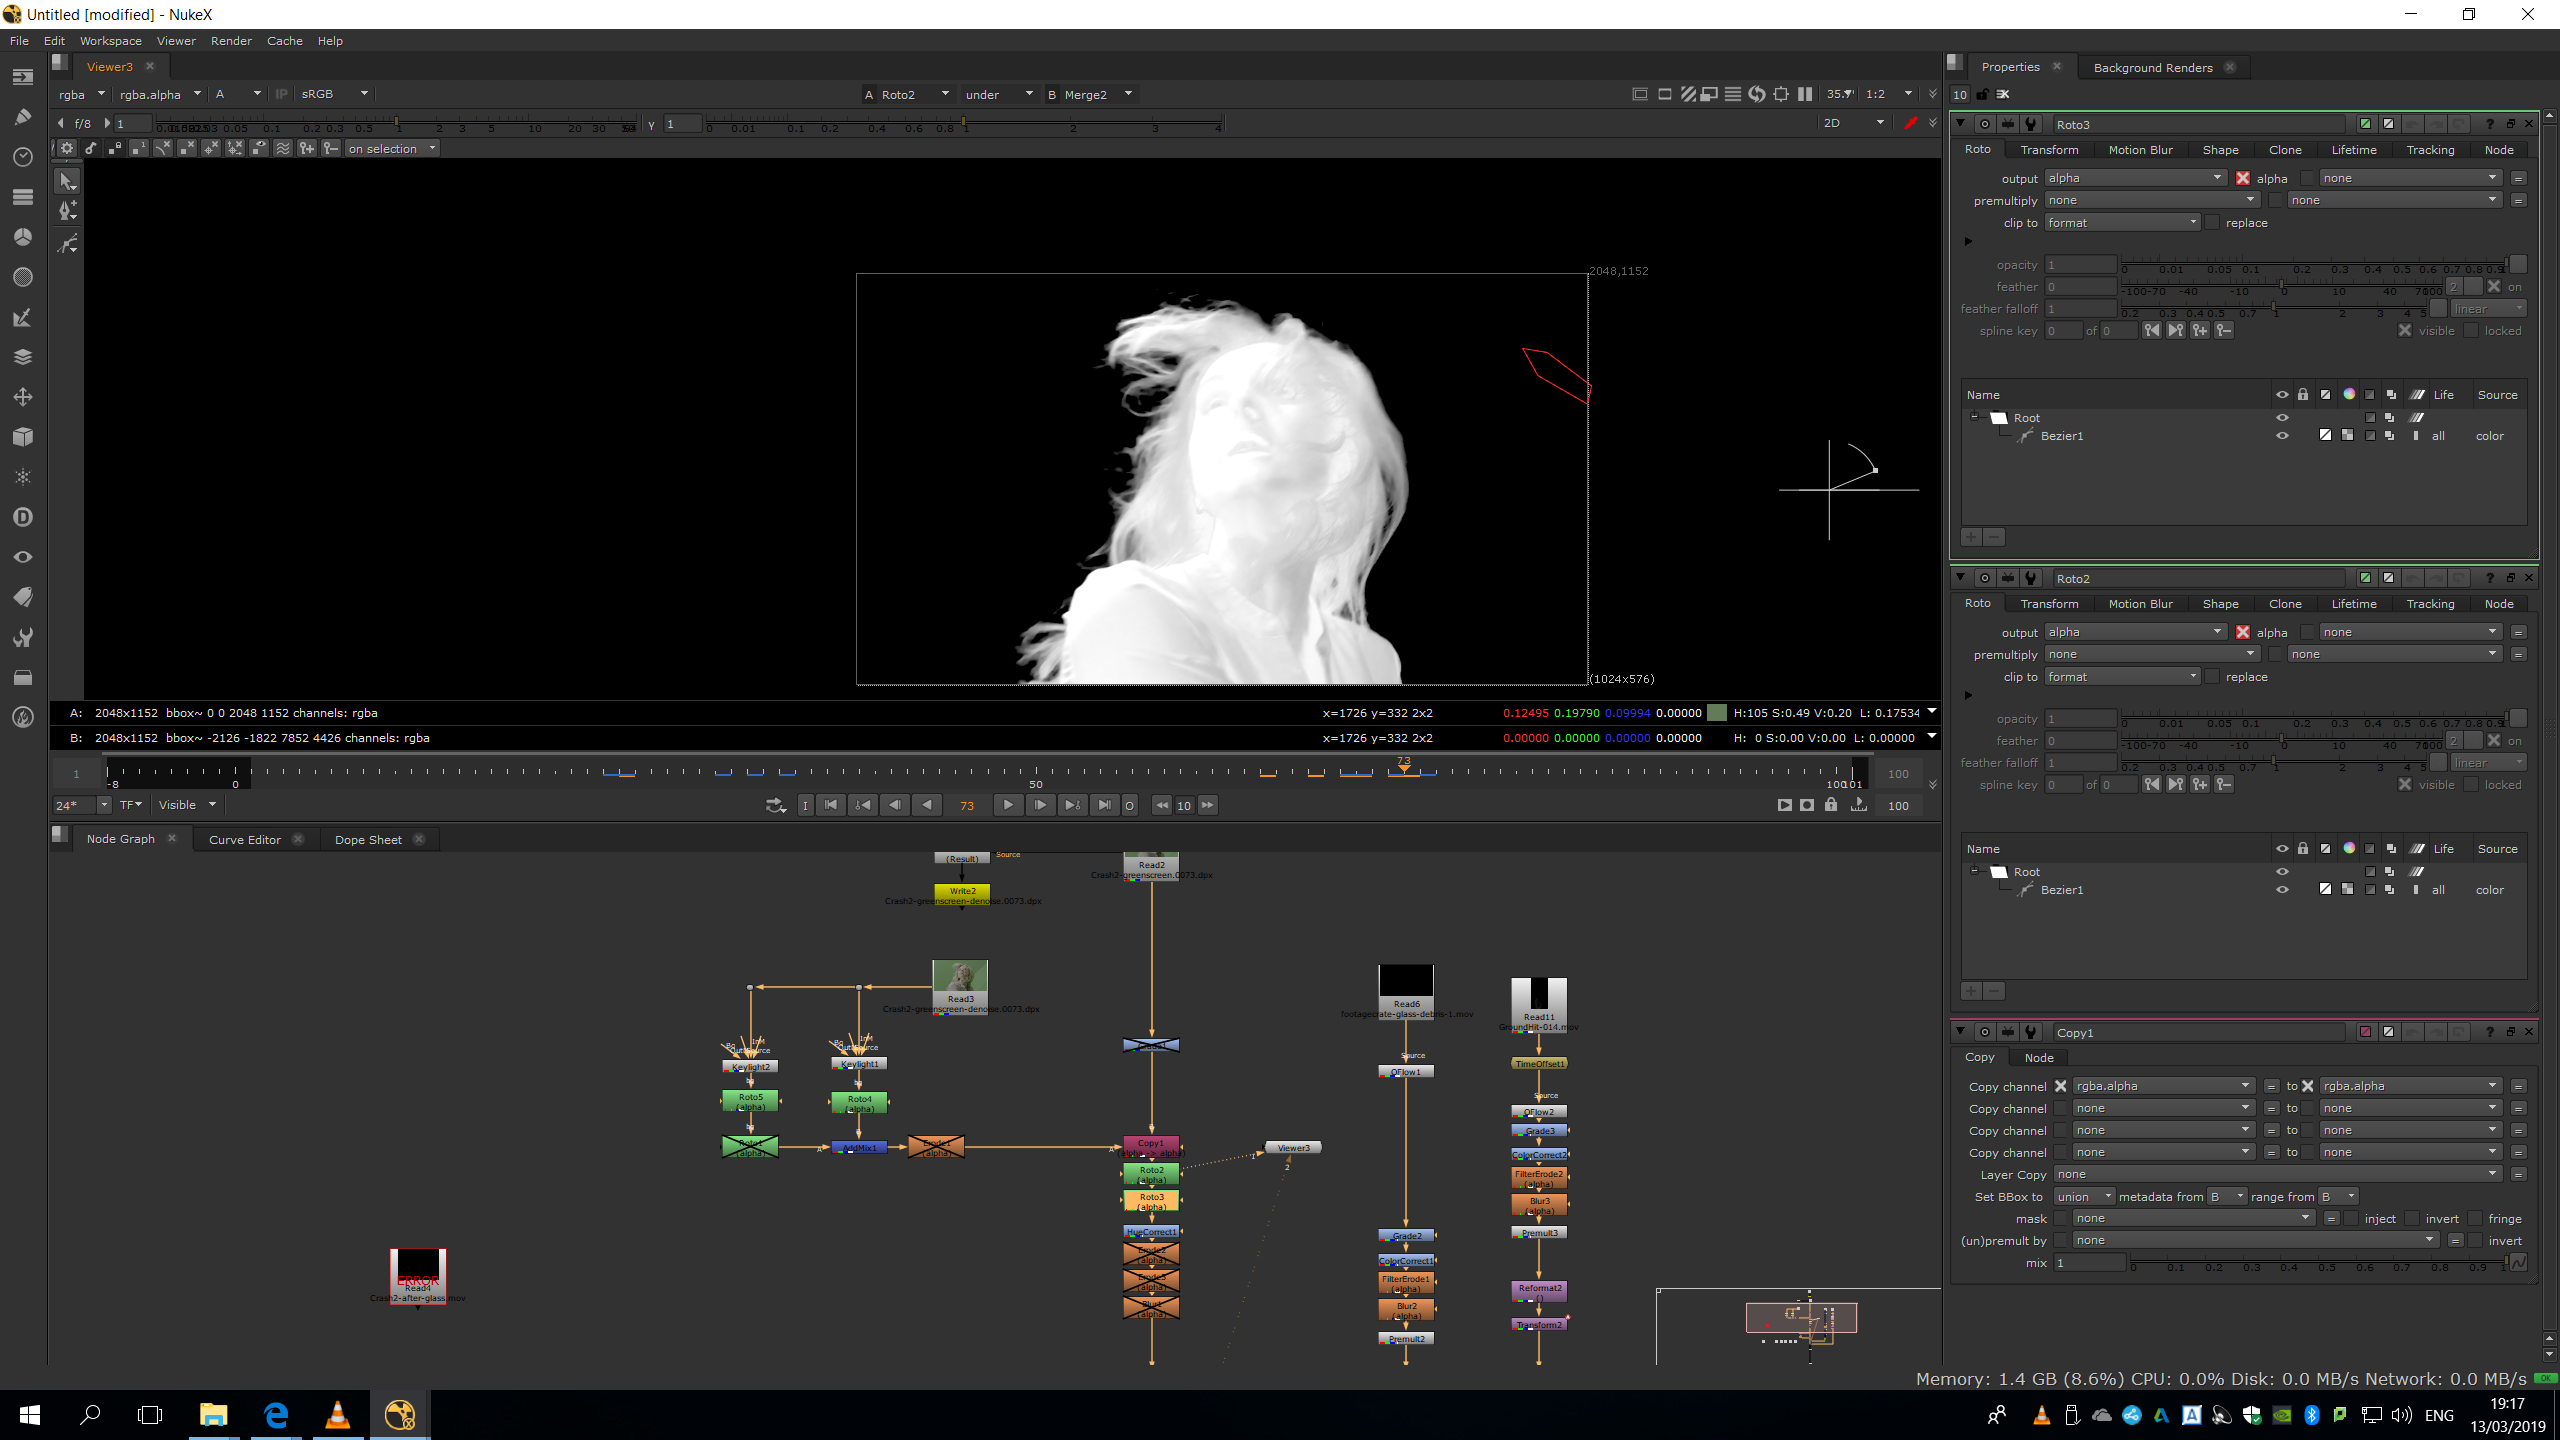Click the Roto3 Motion Blur tab
Image resolution: width=2560 pixels, height=1440 pixels.
2140,150
